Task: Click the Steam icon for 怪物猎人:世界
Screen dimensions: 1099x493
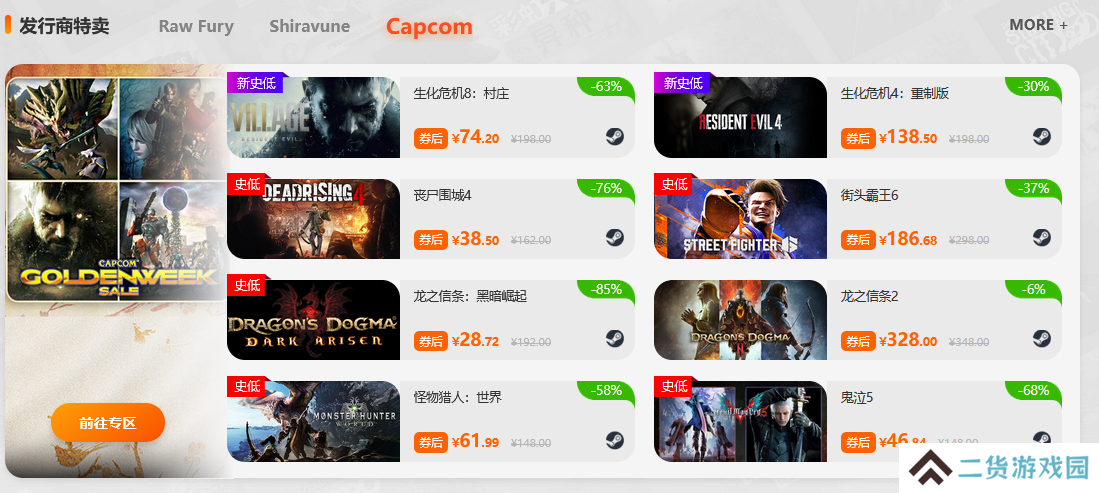Action: click(615, 440)
